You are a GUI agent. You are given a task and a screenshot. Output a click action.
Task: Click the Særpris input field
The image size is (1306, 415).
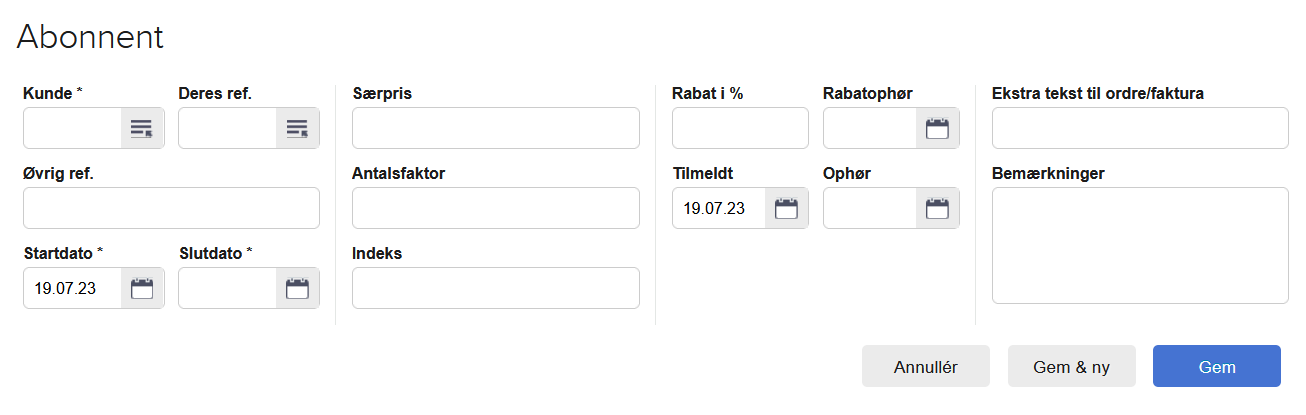coord(495,128)
